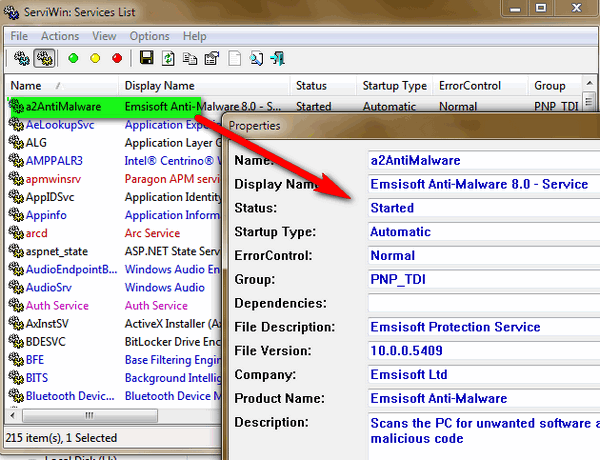The width and height of the screenshot is (600, 460).
Task: Select the aspnet_state service name
Action: pos(57,251)
